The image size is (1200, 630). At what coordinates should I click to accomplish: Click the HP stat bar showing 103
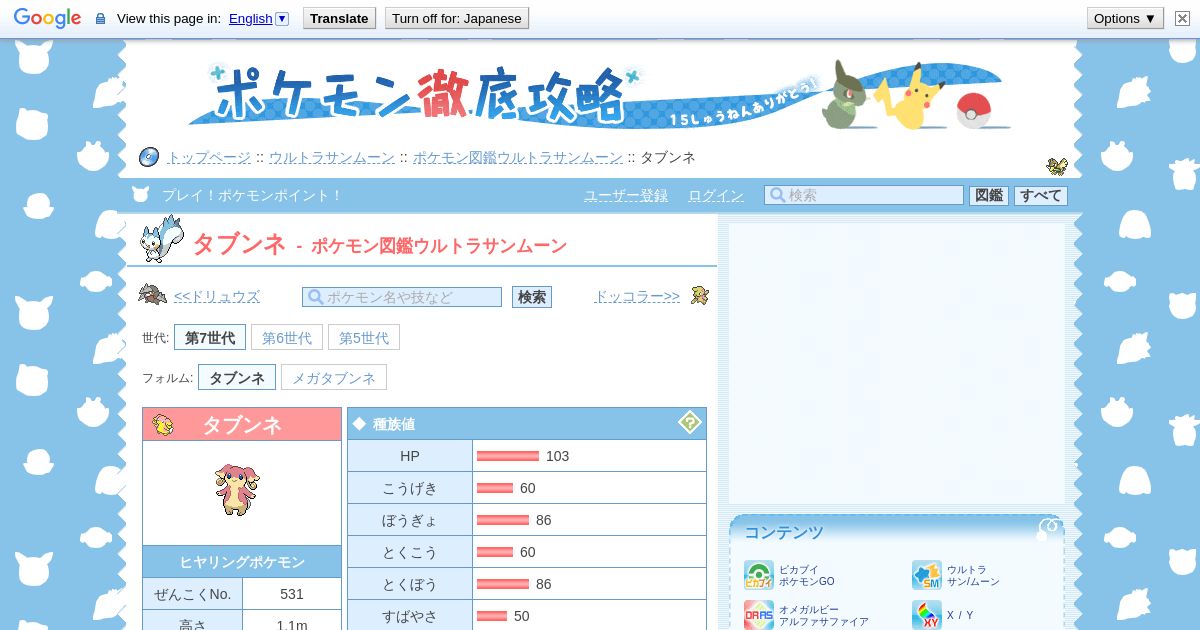tap(508, 456)
